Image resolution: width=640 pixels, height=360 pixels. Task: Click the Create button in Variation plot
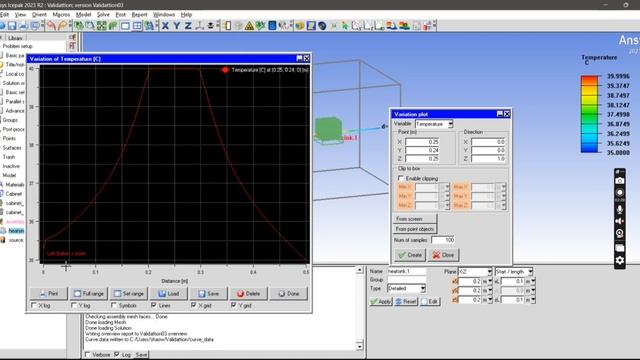[x=410, y=255]
